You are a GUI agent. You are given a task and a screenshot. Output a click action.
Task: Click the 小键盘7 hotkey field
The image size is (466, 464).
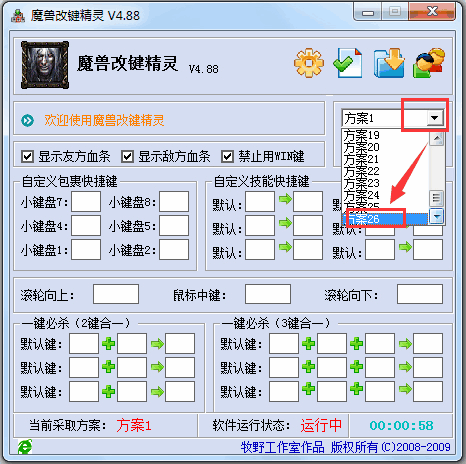pyautogui.click(x=86, y=202)
